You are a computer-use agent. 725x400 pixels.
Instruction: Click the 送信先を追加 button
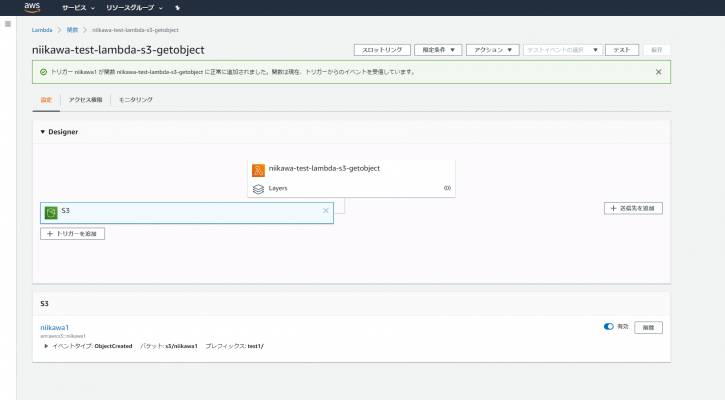point(633,208)
